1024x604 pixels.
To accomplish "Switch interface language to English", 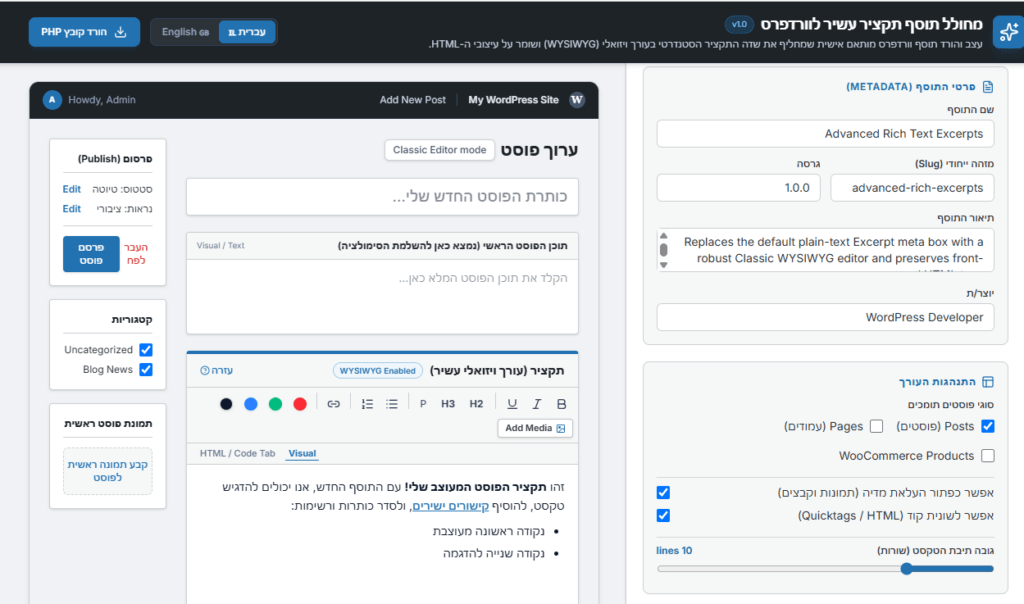I will 185,32.
